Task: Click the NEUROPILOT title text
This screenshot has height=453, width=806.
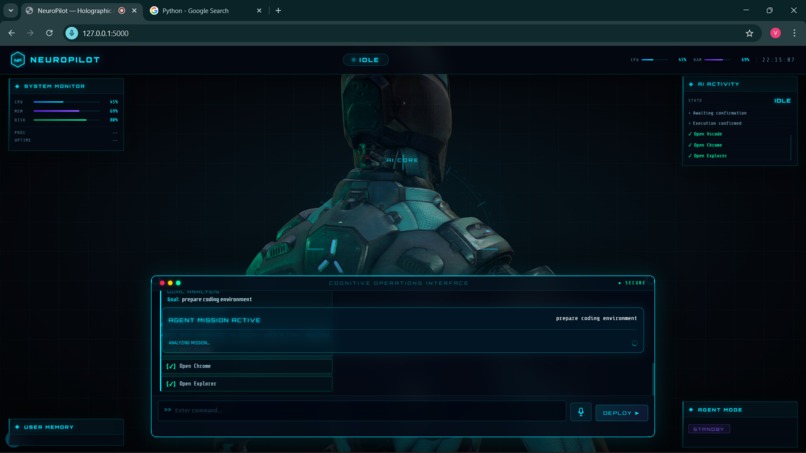Action: (x=65, y=60)
